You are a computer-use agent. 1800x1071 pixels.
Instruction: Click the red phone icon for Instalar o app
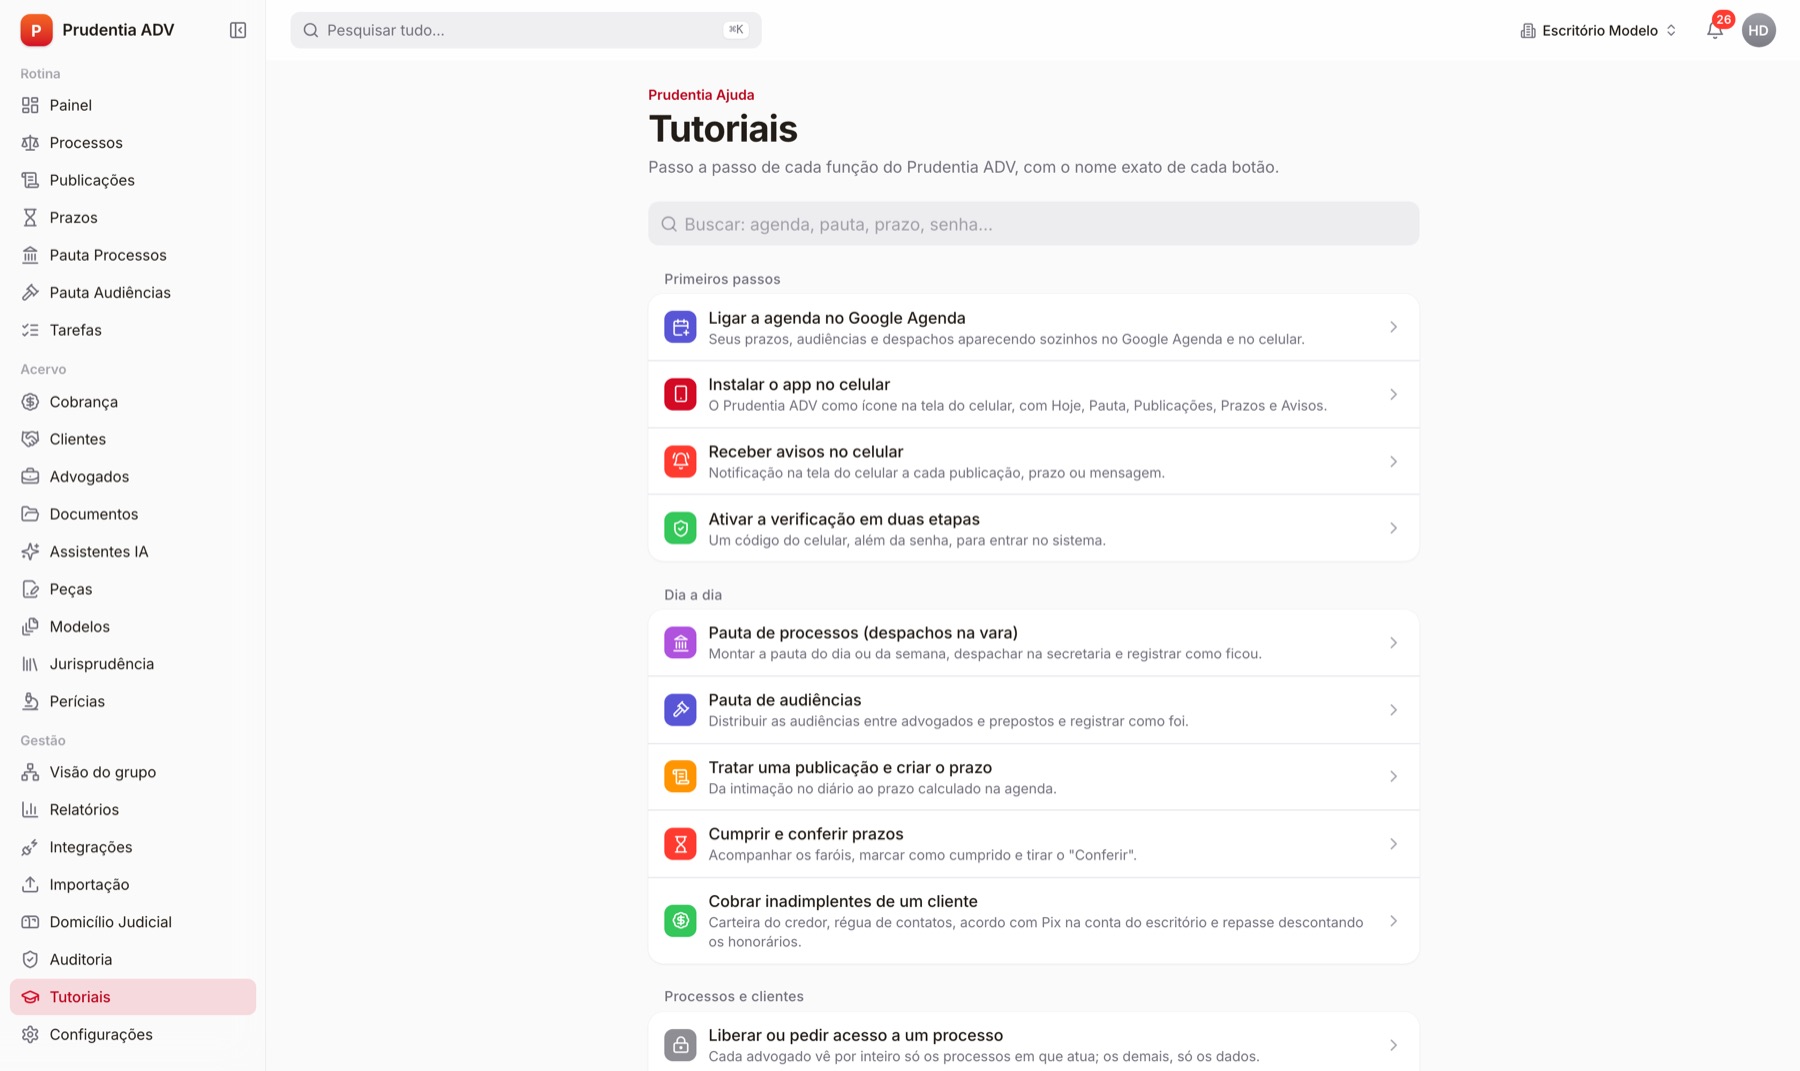click(x=680, y=394)
